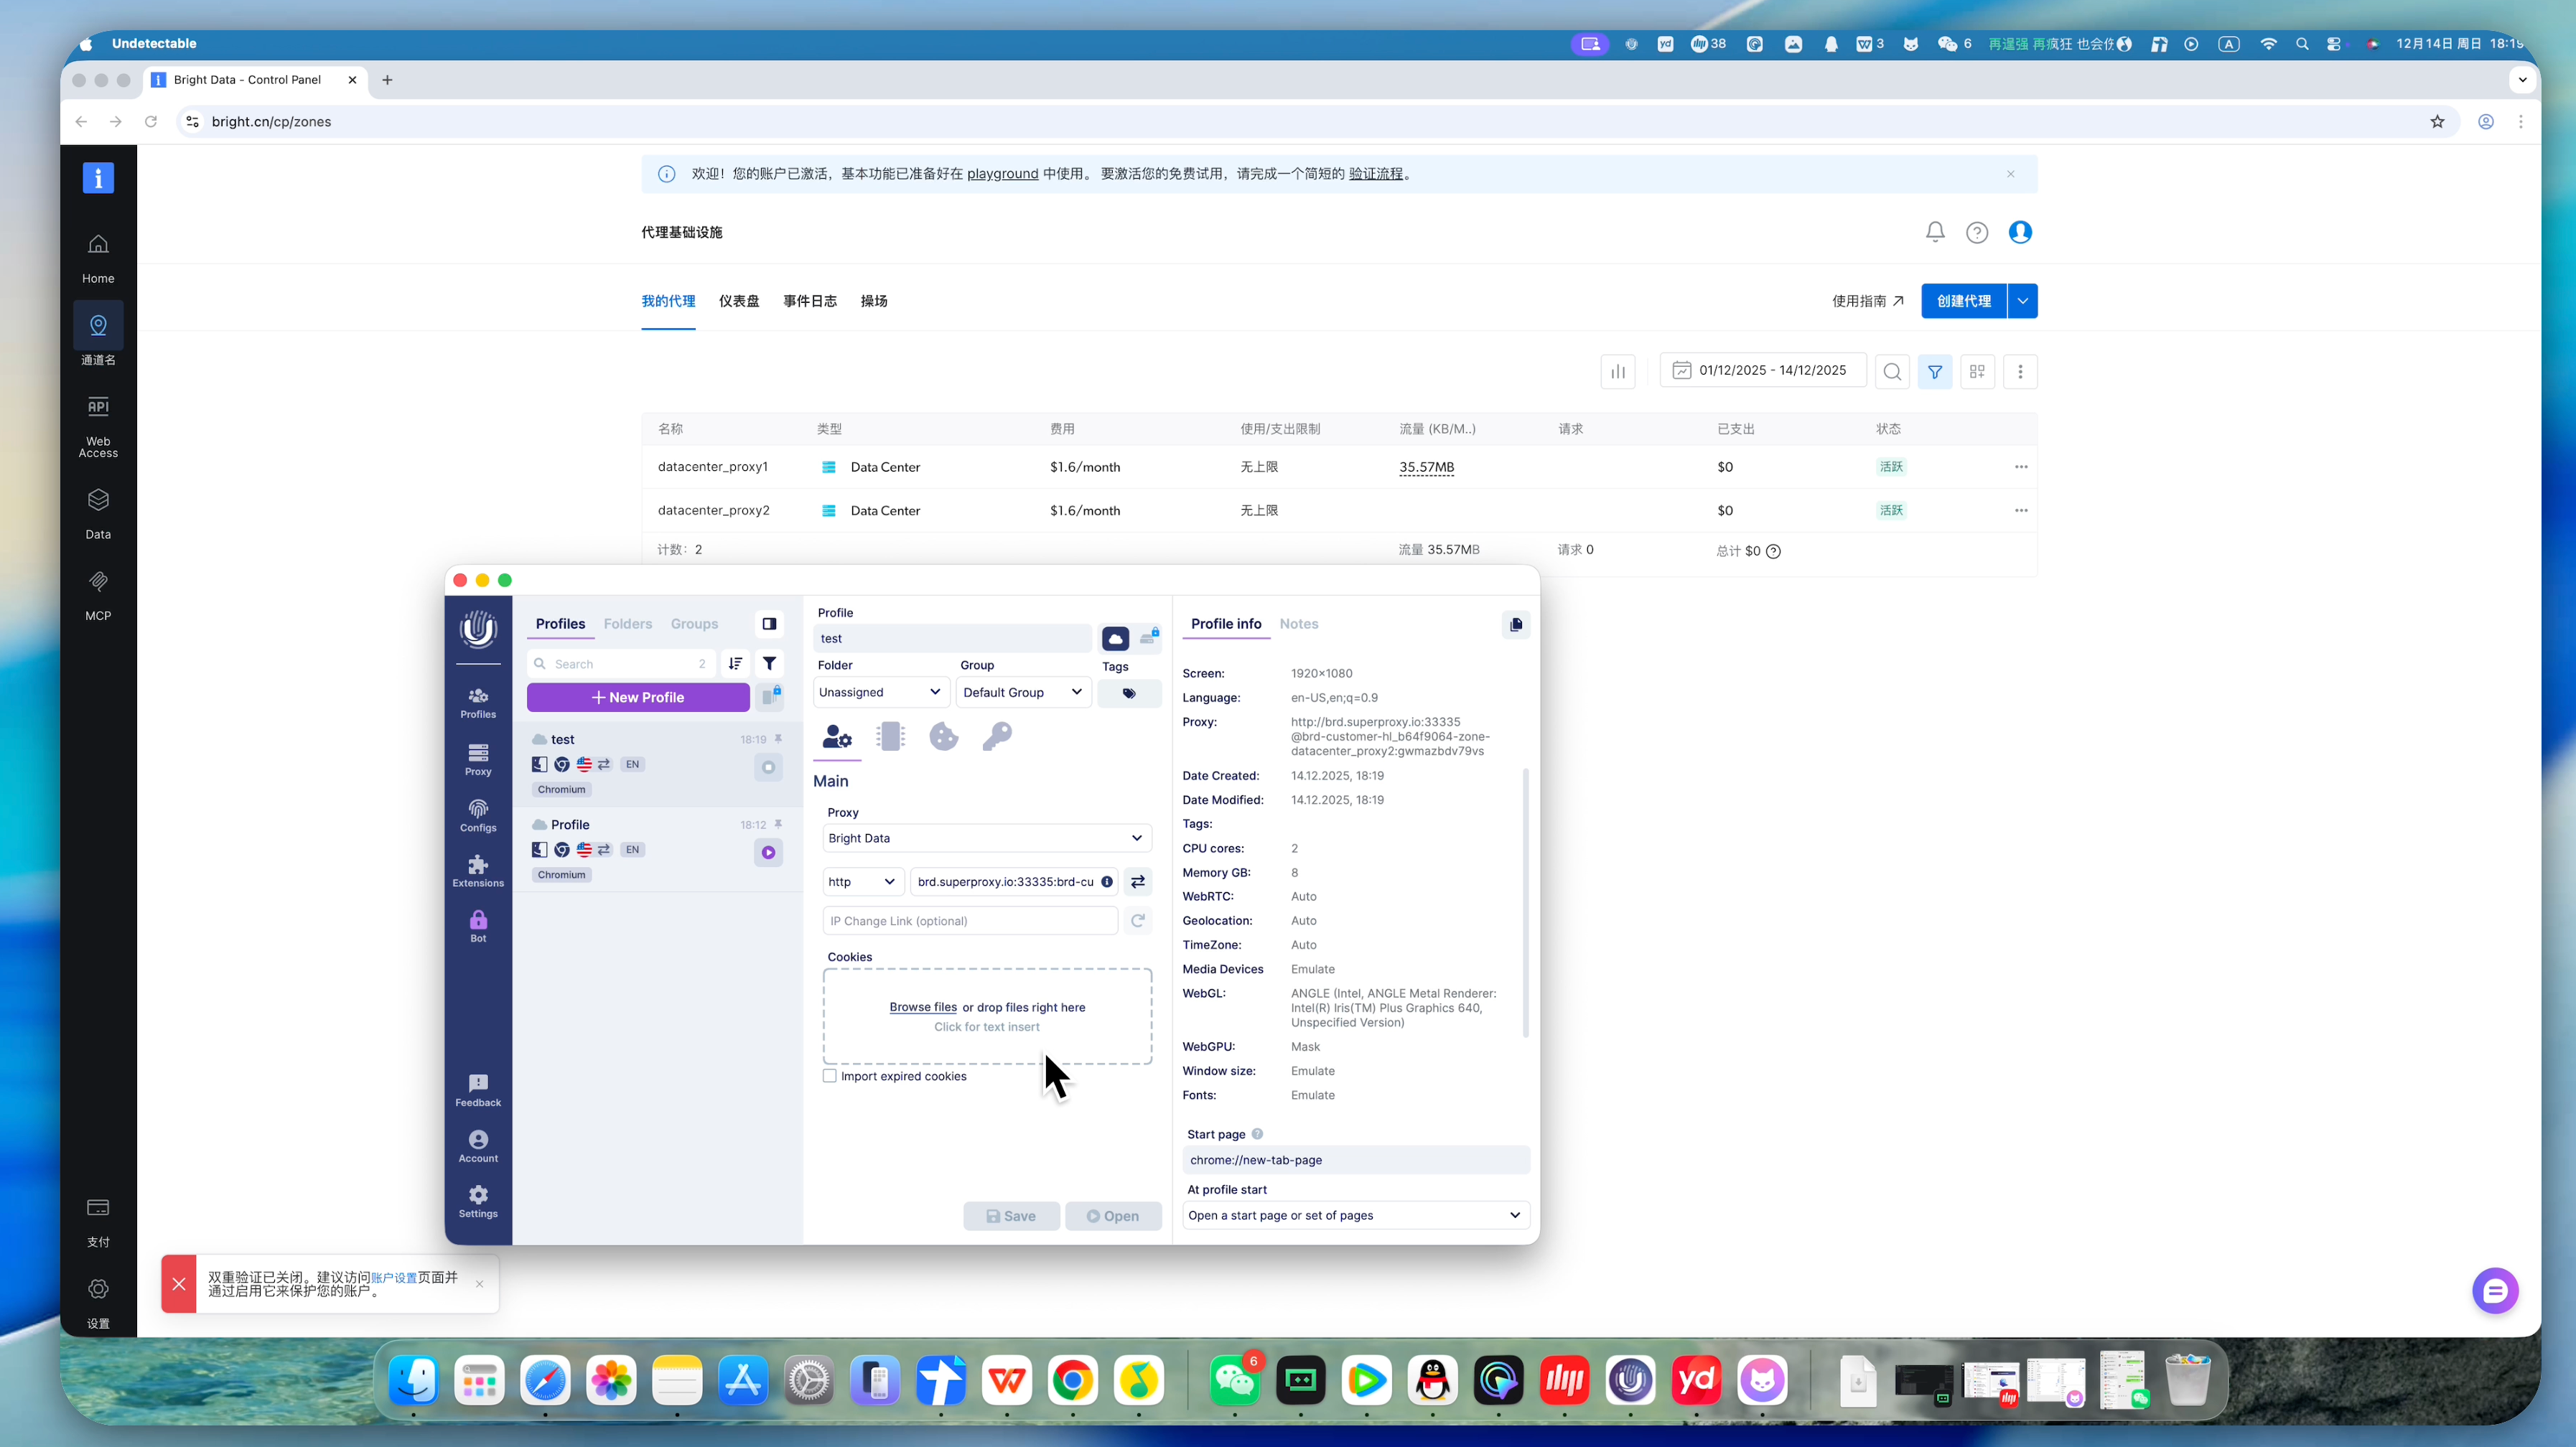
Task: Click the key icon tab
Action: click(x=996, y=737)
